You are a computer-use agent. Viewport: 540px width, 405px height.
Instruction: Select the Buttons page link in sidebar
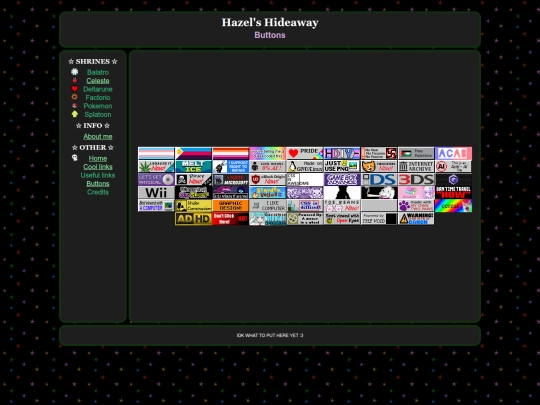pos(98,184)
